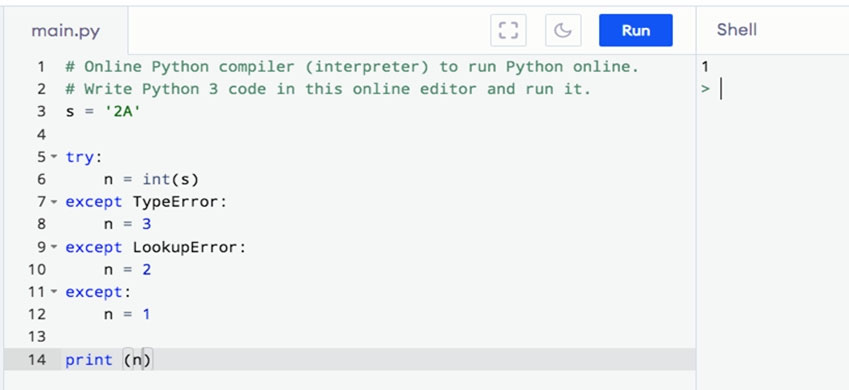
Task: Collapse the except TypeError fold arrow
Action: (x=54, y=202)
